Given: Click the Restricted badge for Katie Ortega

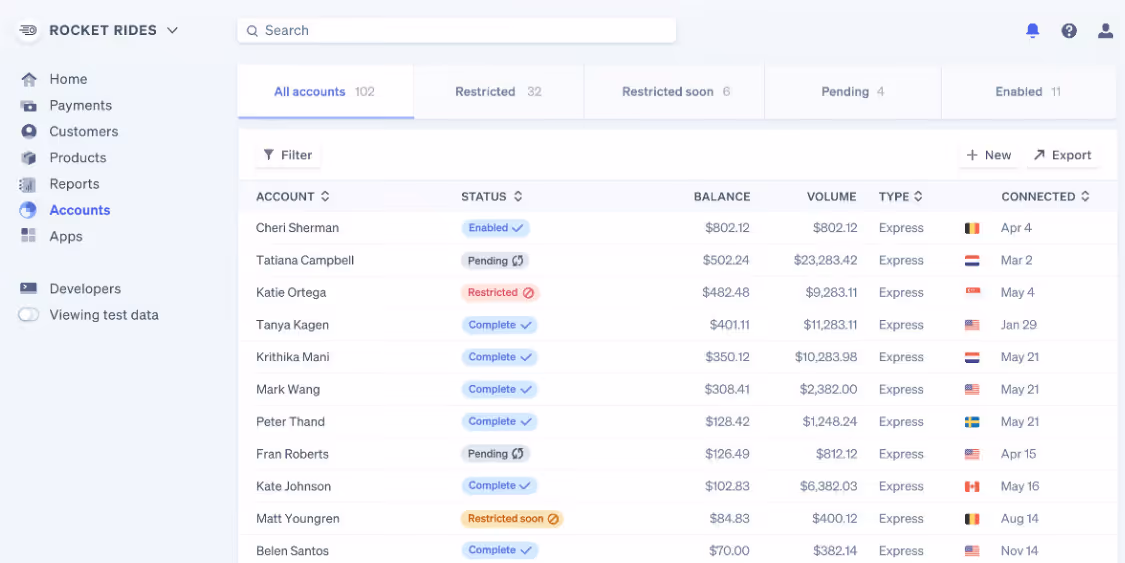Looking at the screenshot, I should pyautogui.click(x=500, y=293).
